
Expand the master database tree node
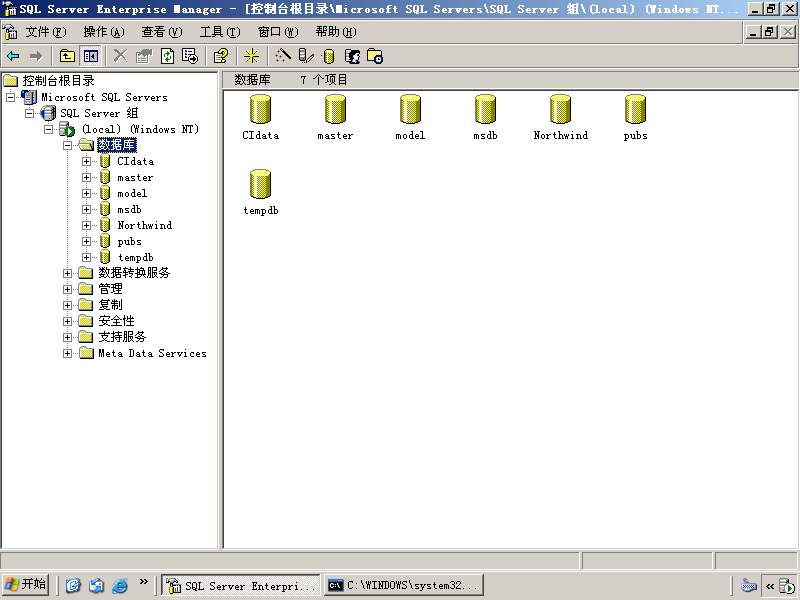tap(86, 178)
